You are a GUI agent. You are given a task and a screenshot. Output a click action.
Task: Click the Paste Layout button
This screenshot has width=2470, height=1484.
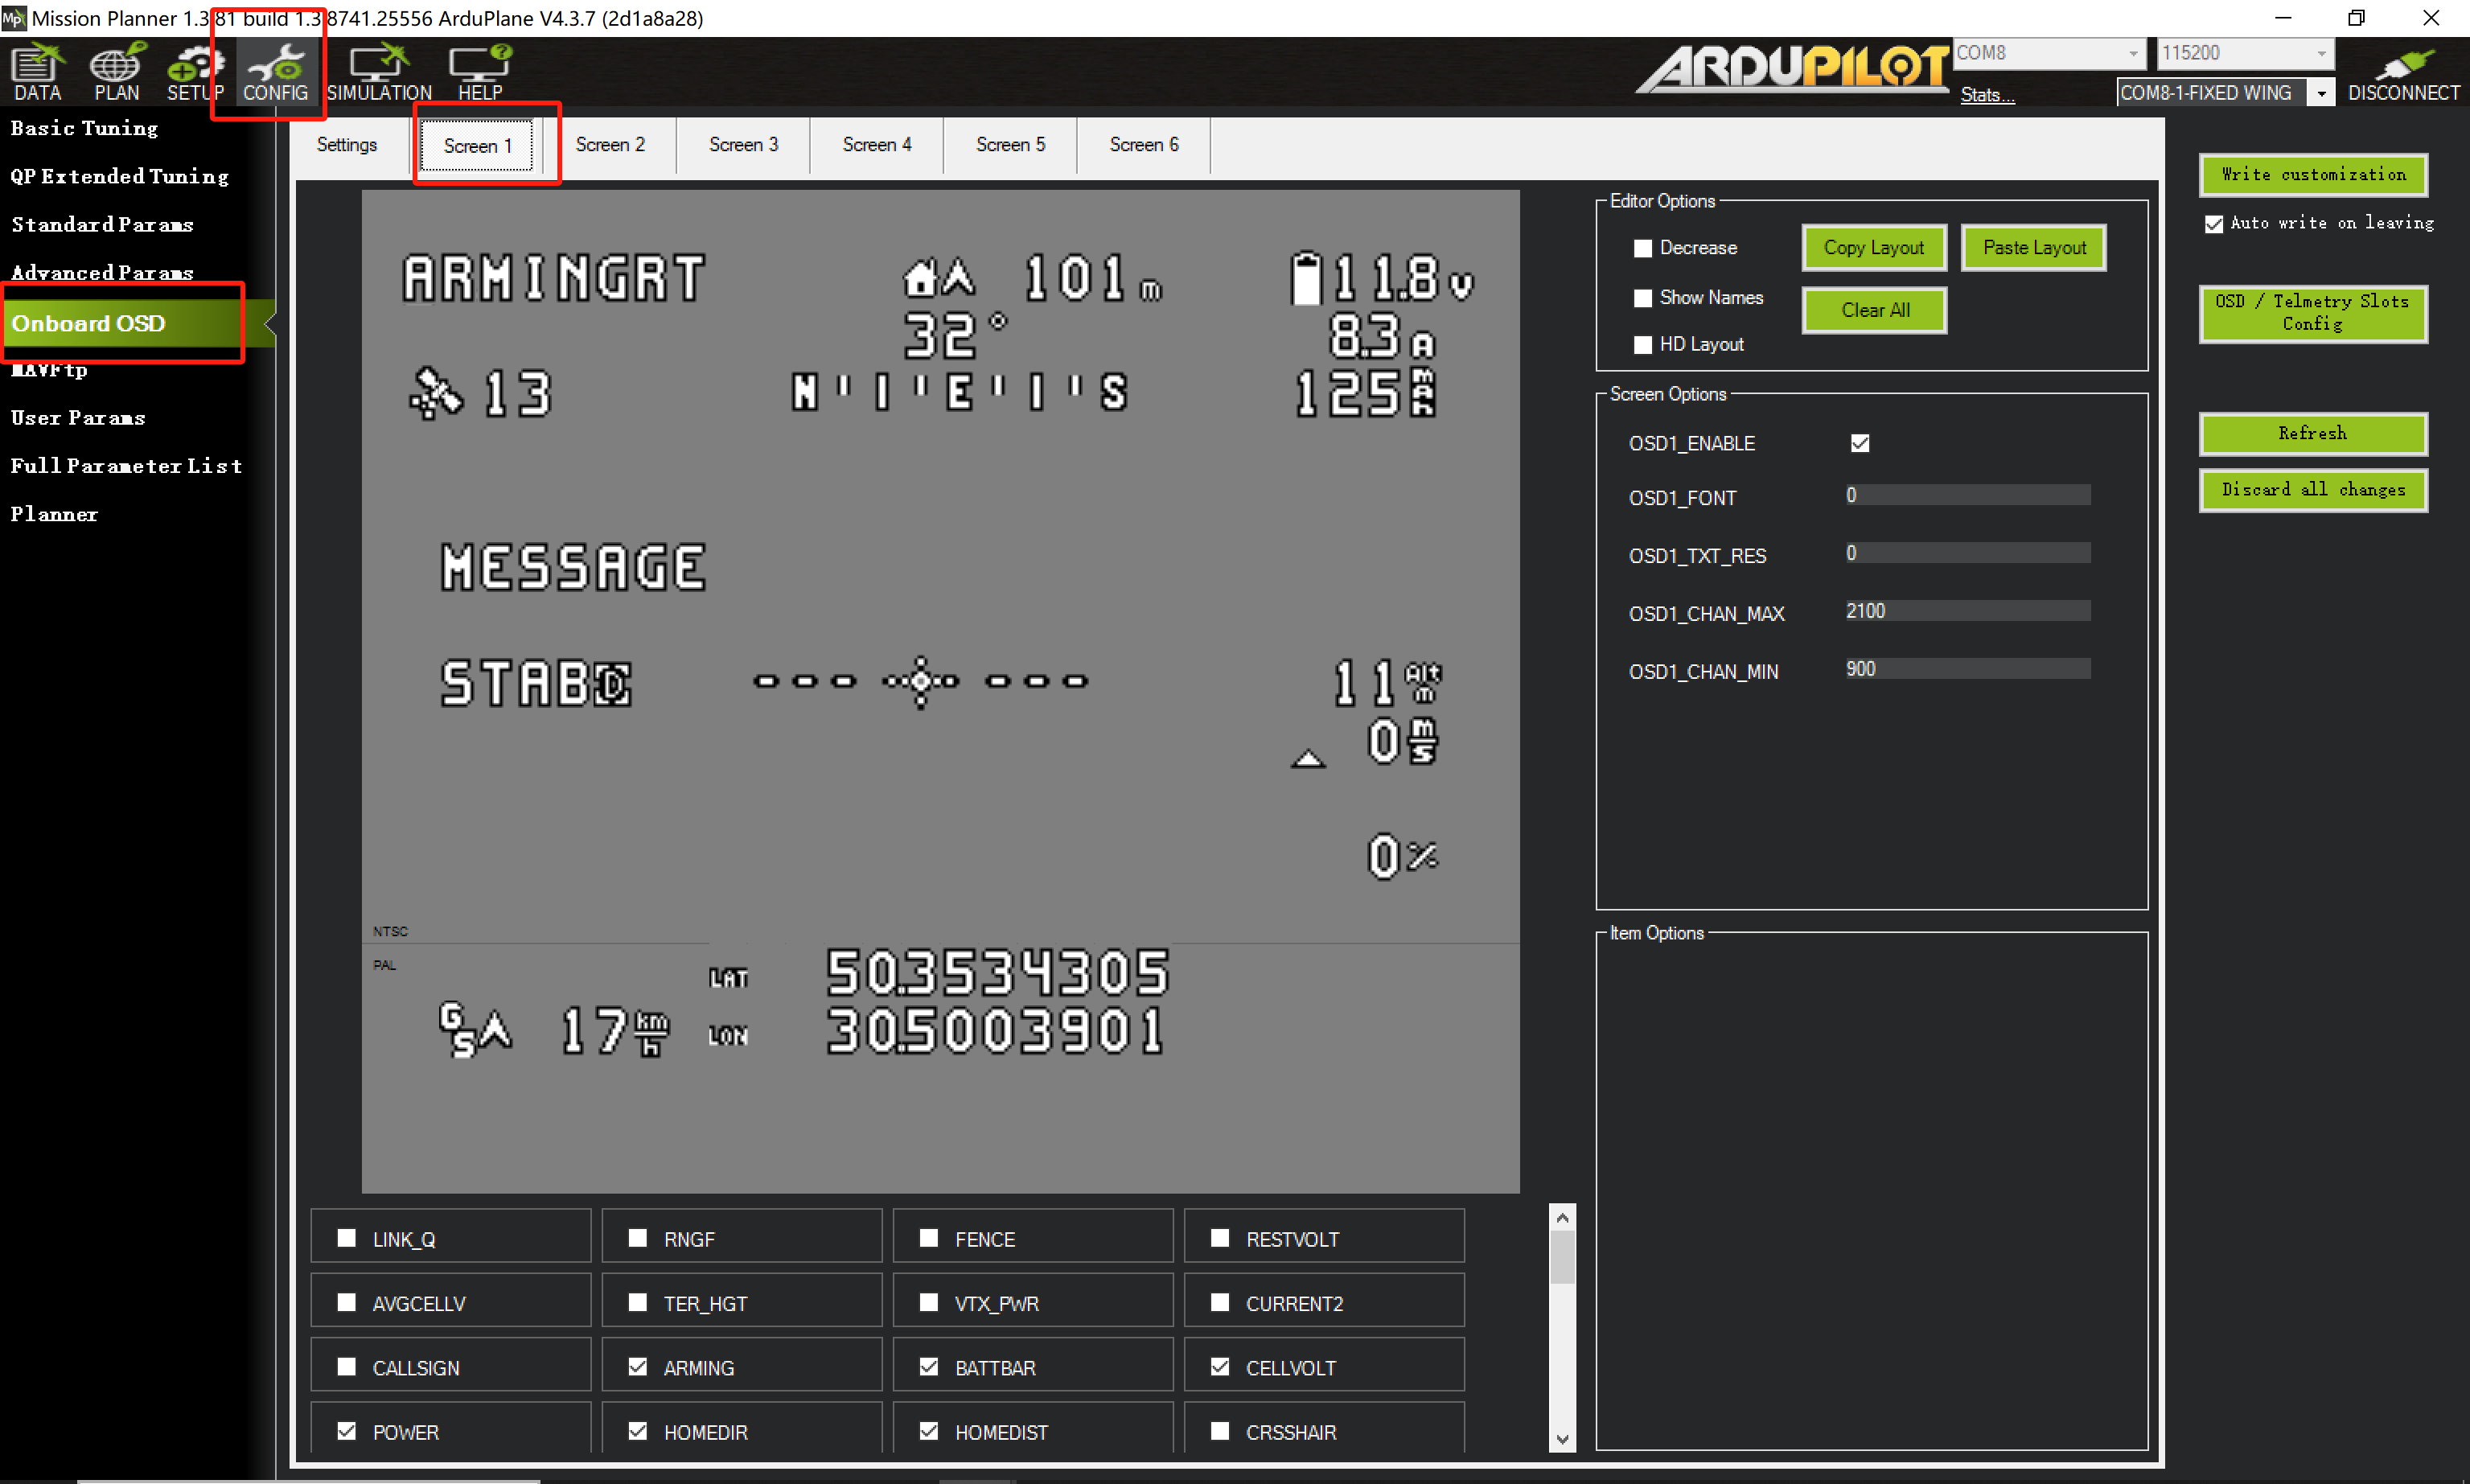2034,248
